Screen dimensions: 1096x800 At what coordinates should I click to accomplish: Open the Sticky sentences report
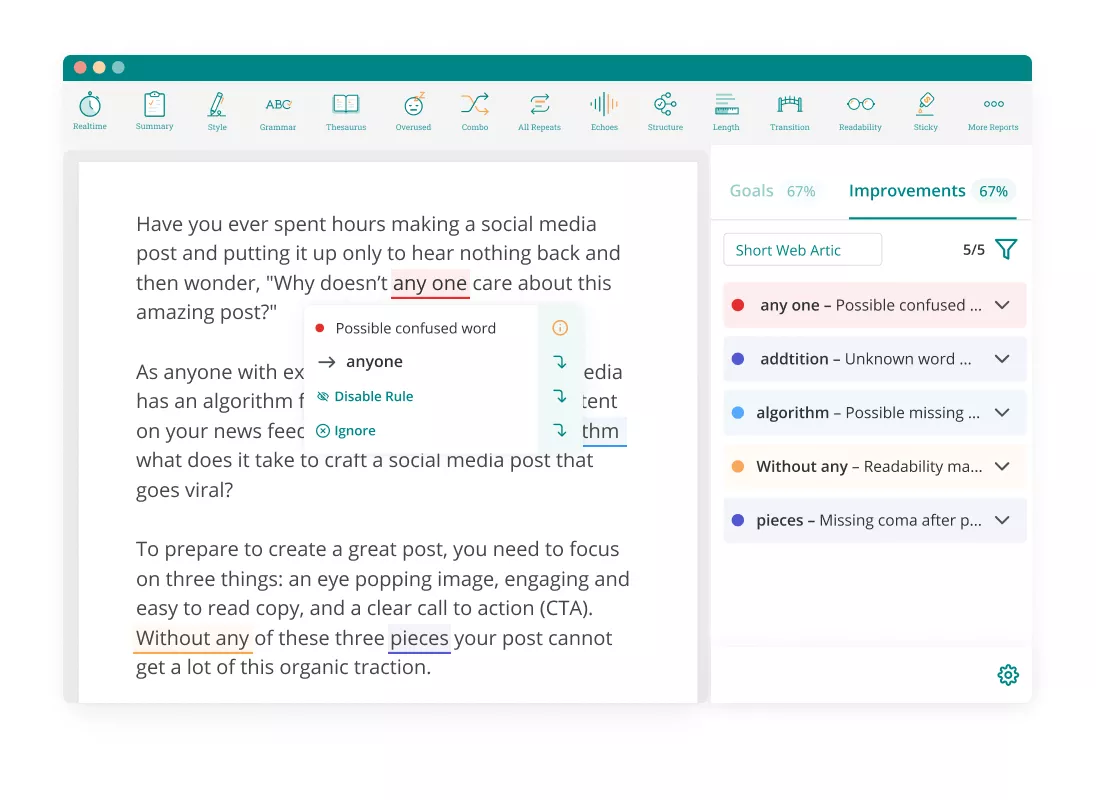click(x=925, y=111)
